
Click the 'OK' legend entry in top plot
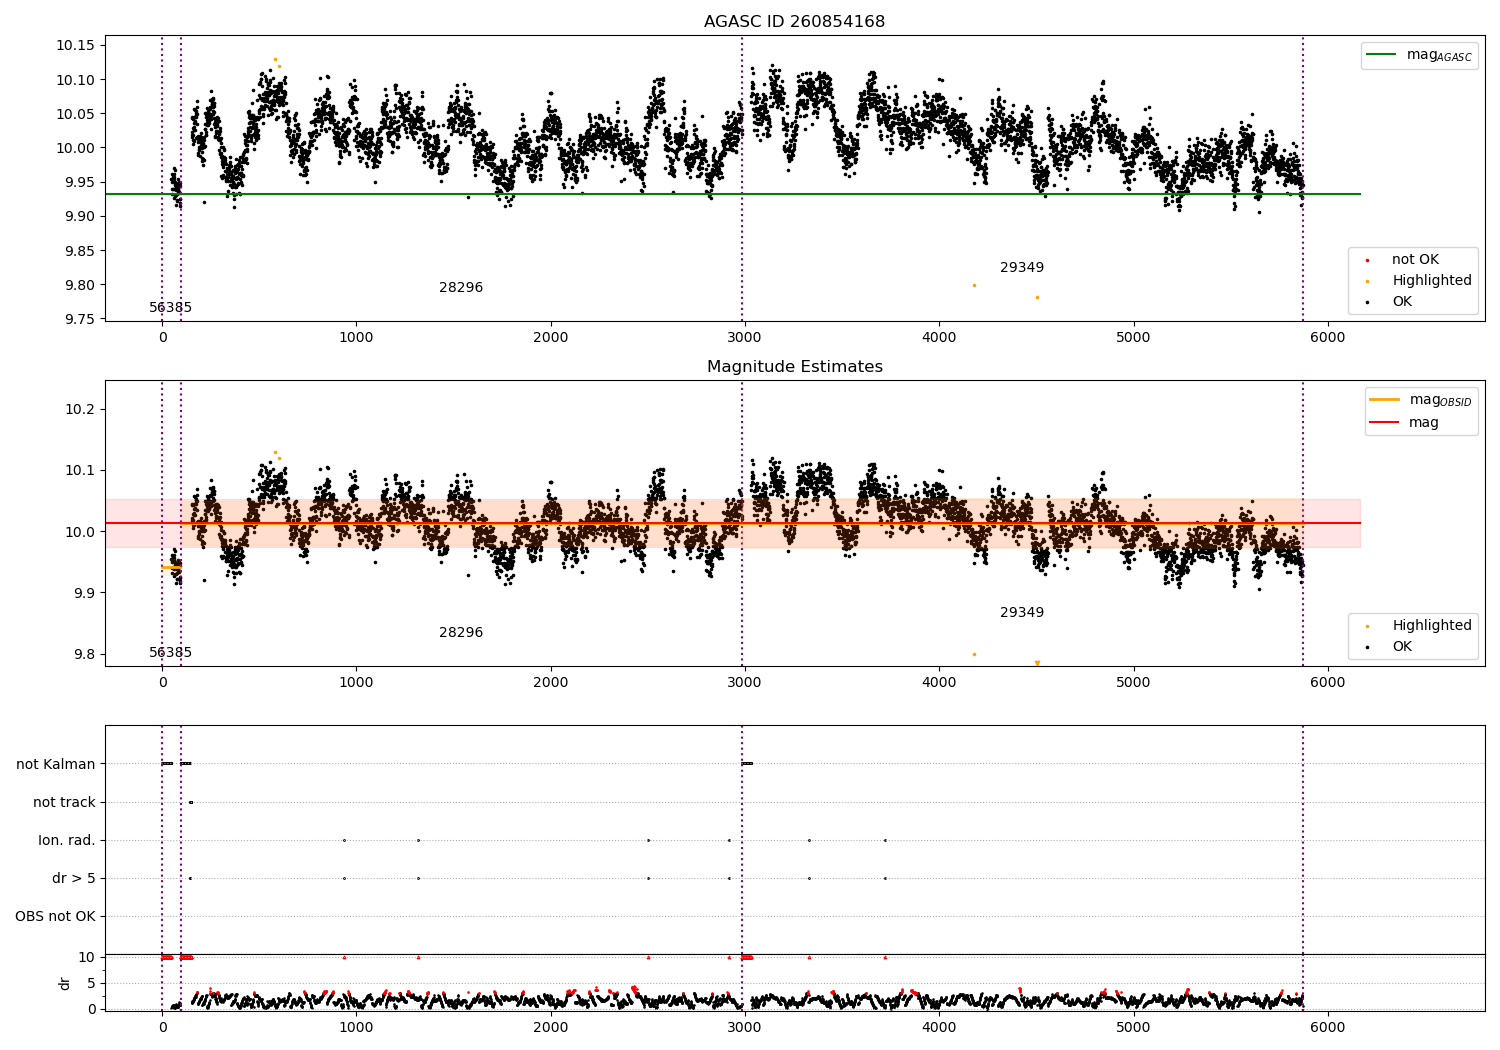[1402, 302]
